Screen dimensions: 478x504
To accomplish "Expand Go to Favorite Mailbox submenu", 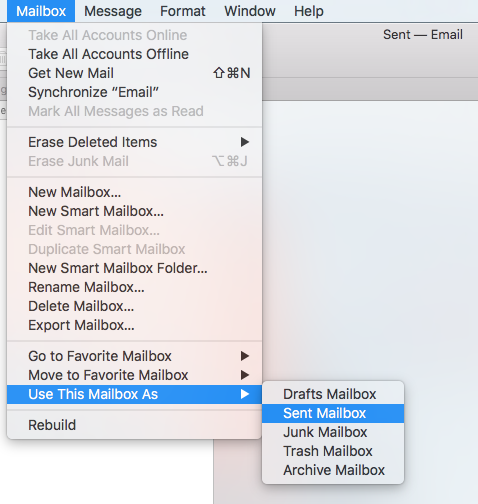I will [x=134, y=356].
